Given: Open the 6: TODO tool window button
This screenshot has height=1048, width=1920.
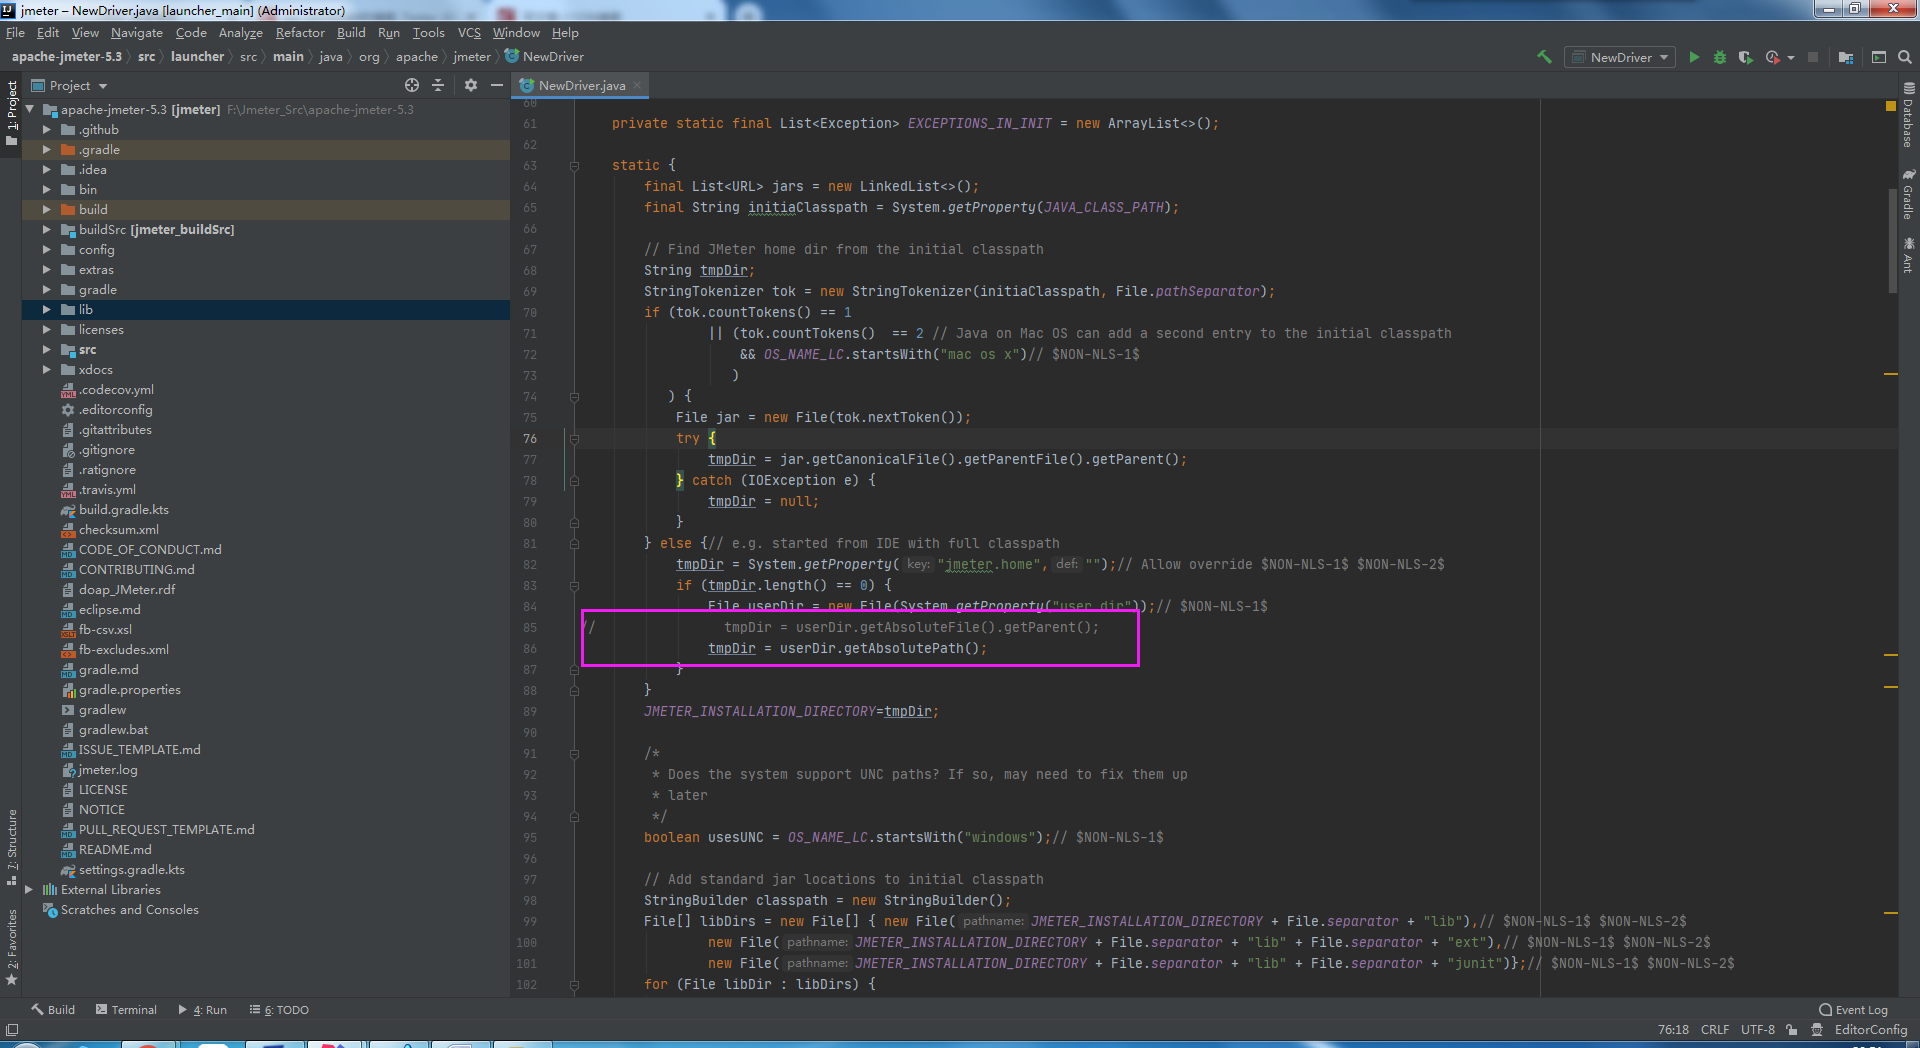Looking at the screenshot, I should (x=279, y=1010).
